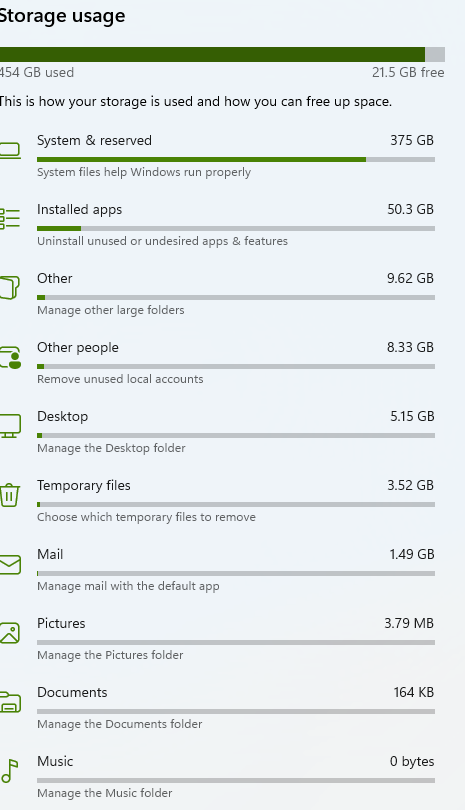The image size is (465, 810).
Task: Click the Mail envelope icon
Action: pyautogui.click(x=10, y=565)
